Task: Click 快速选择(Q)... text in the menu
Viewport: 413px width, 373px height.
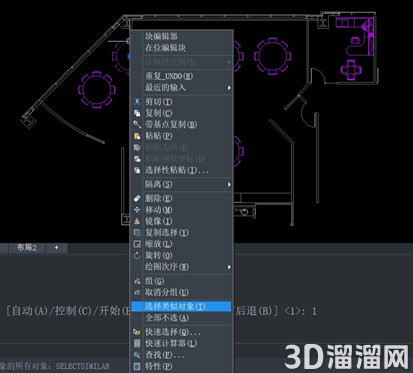Action: coord(173,332)
